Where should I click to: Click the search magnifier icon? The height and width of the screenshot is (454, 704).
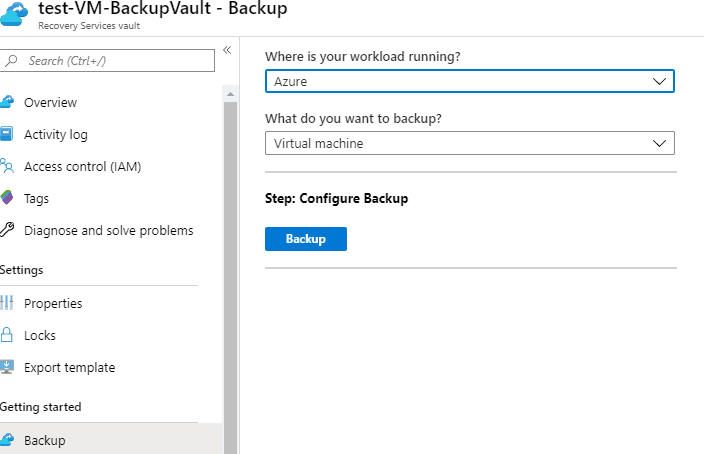(11, 60)
